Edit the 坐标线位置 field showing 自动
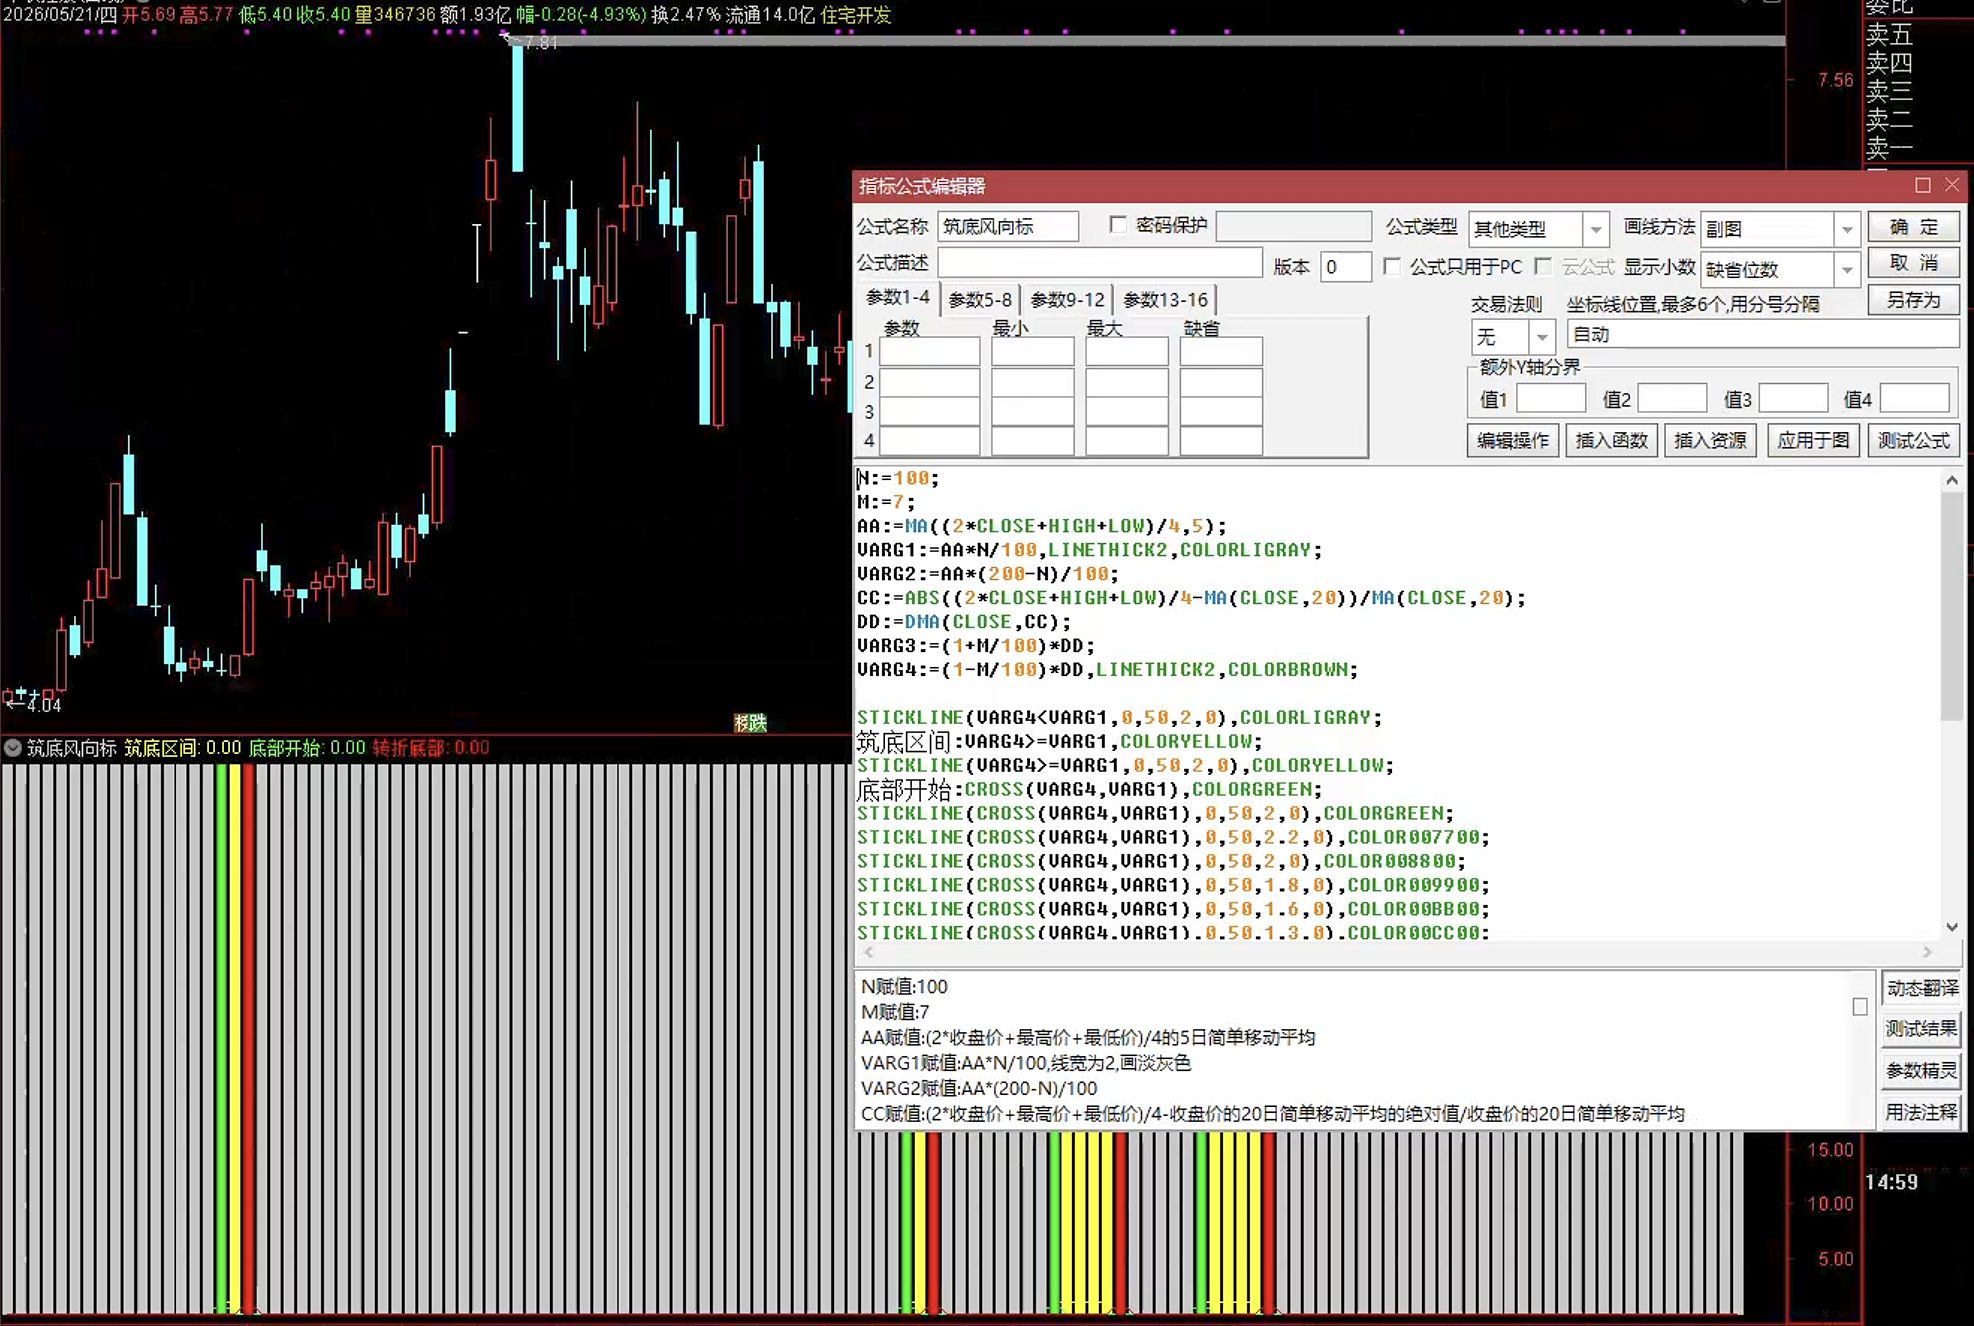Screen dimensions: 1974x1326 point(1762,334)
